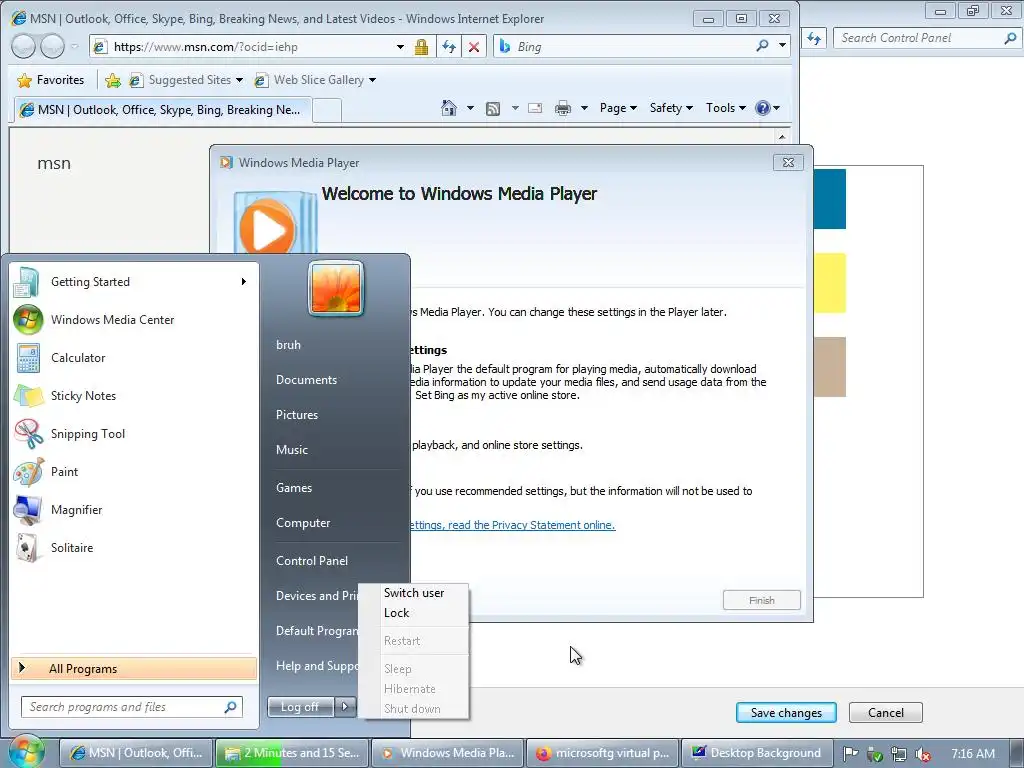Click the Windows Start orb
This screenshot has height=768, width=1024.
(x=25, y=752)
